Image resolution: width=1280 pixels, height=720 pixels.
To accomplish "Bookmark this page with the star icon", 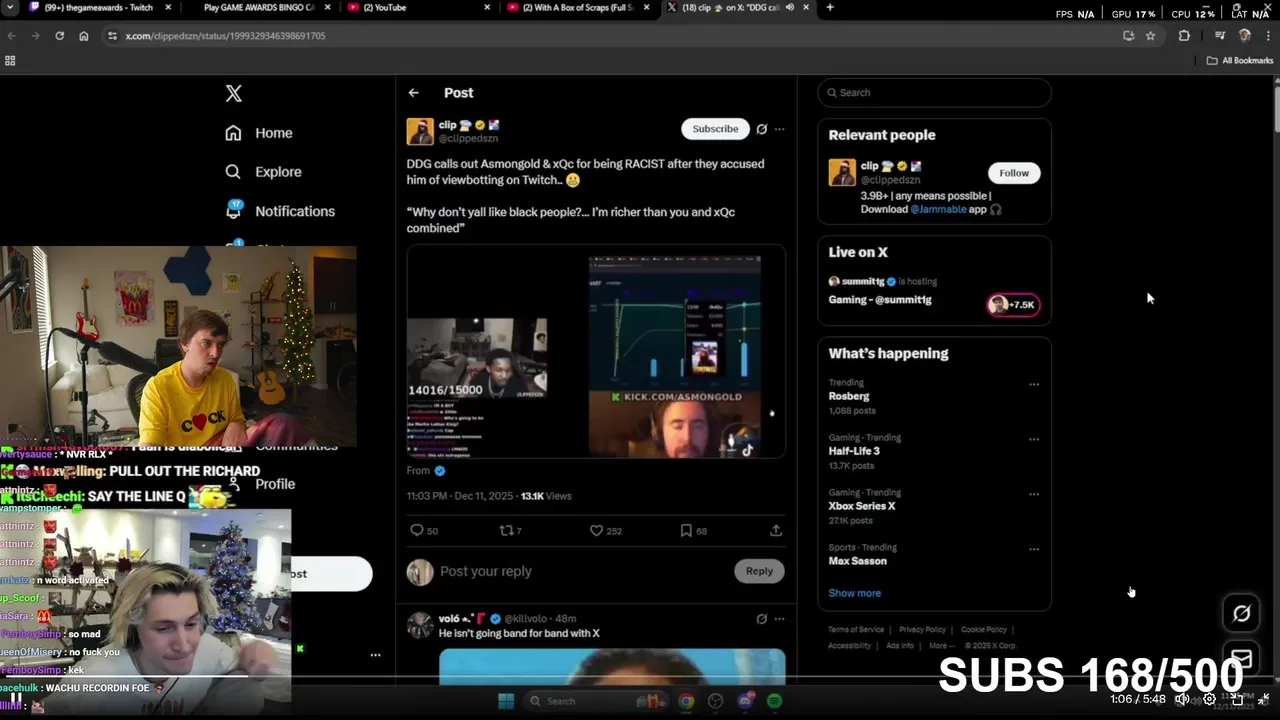I will (x=1150, y=35).
